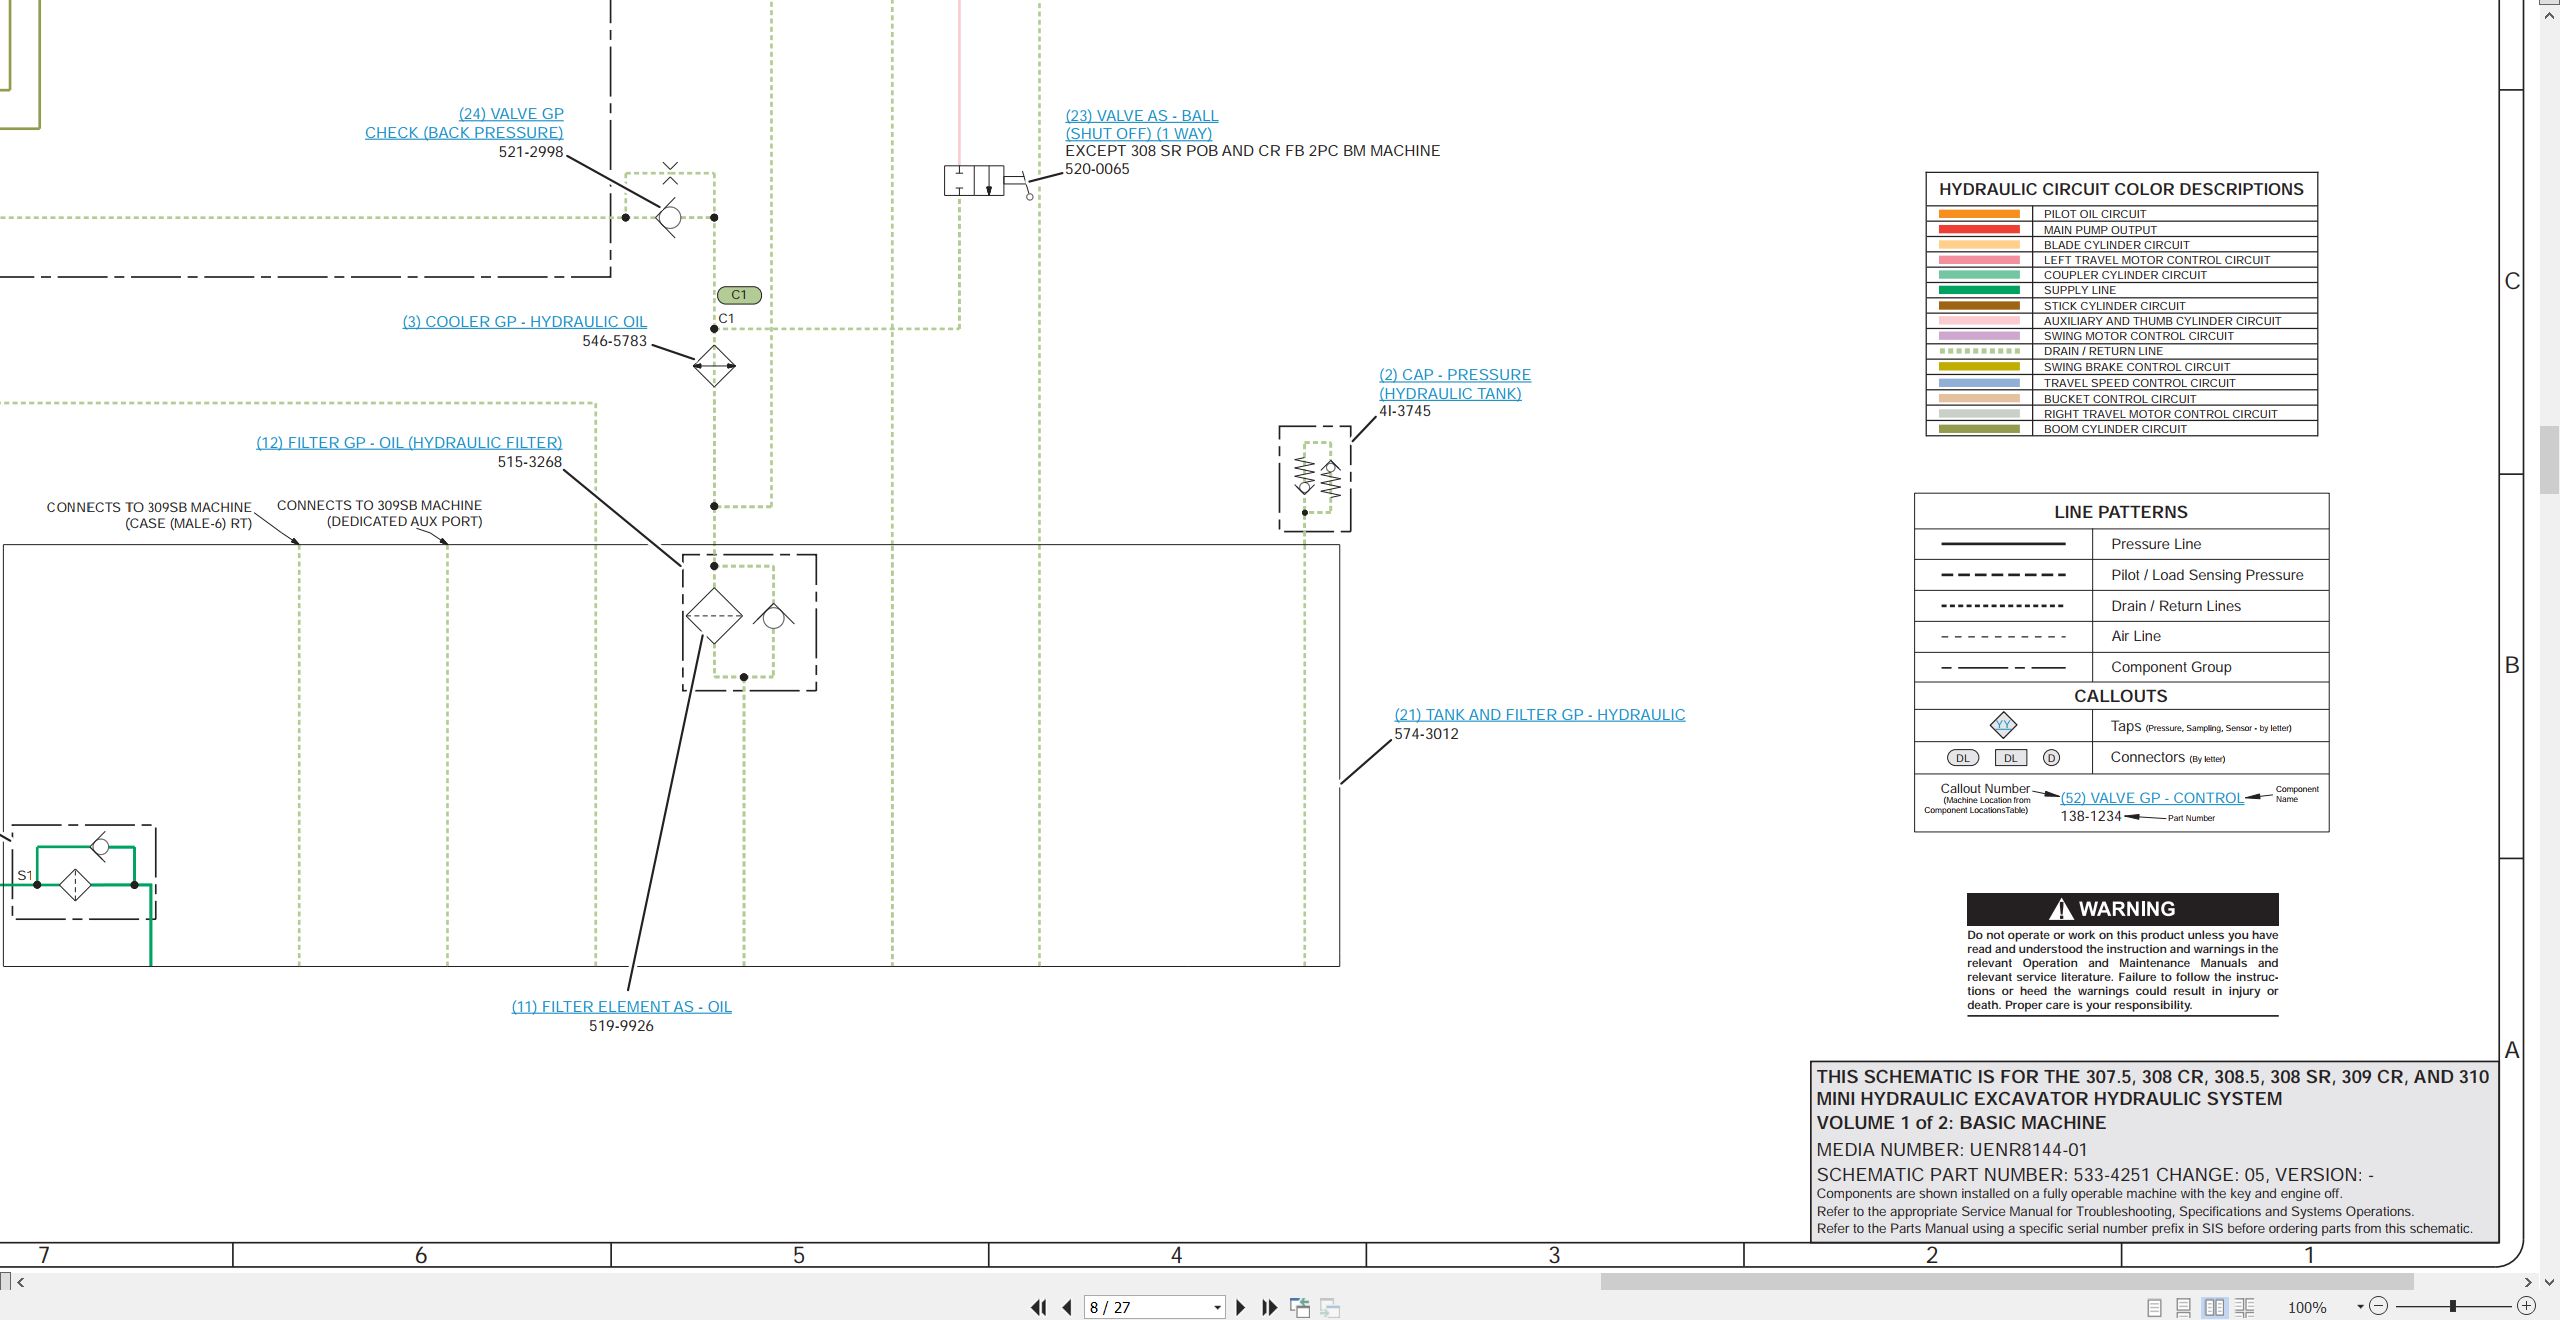Click the back pressure check valve symbol
The height and width of the screenshot is (1320, 2560).
click(669, 216)
